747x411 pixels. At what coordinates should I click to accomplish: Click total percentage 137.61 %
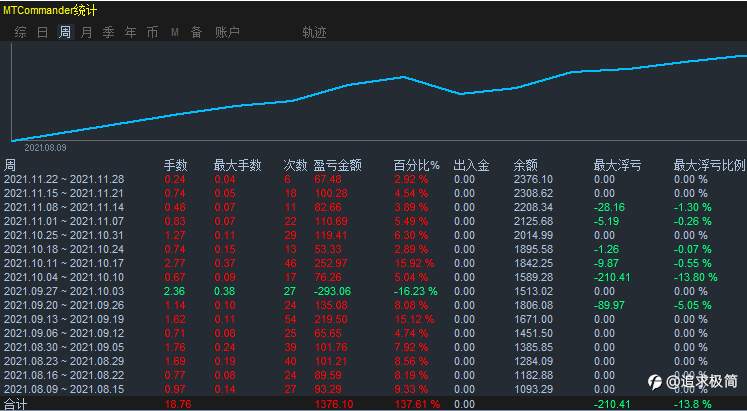click(417, 405)
